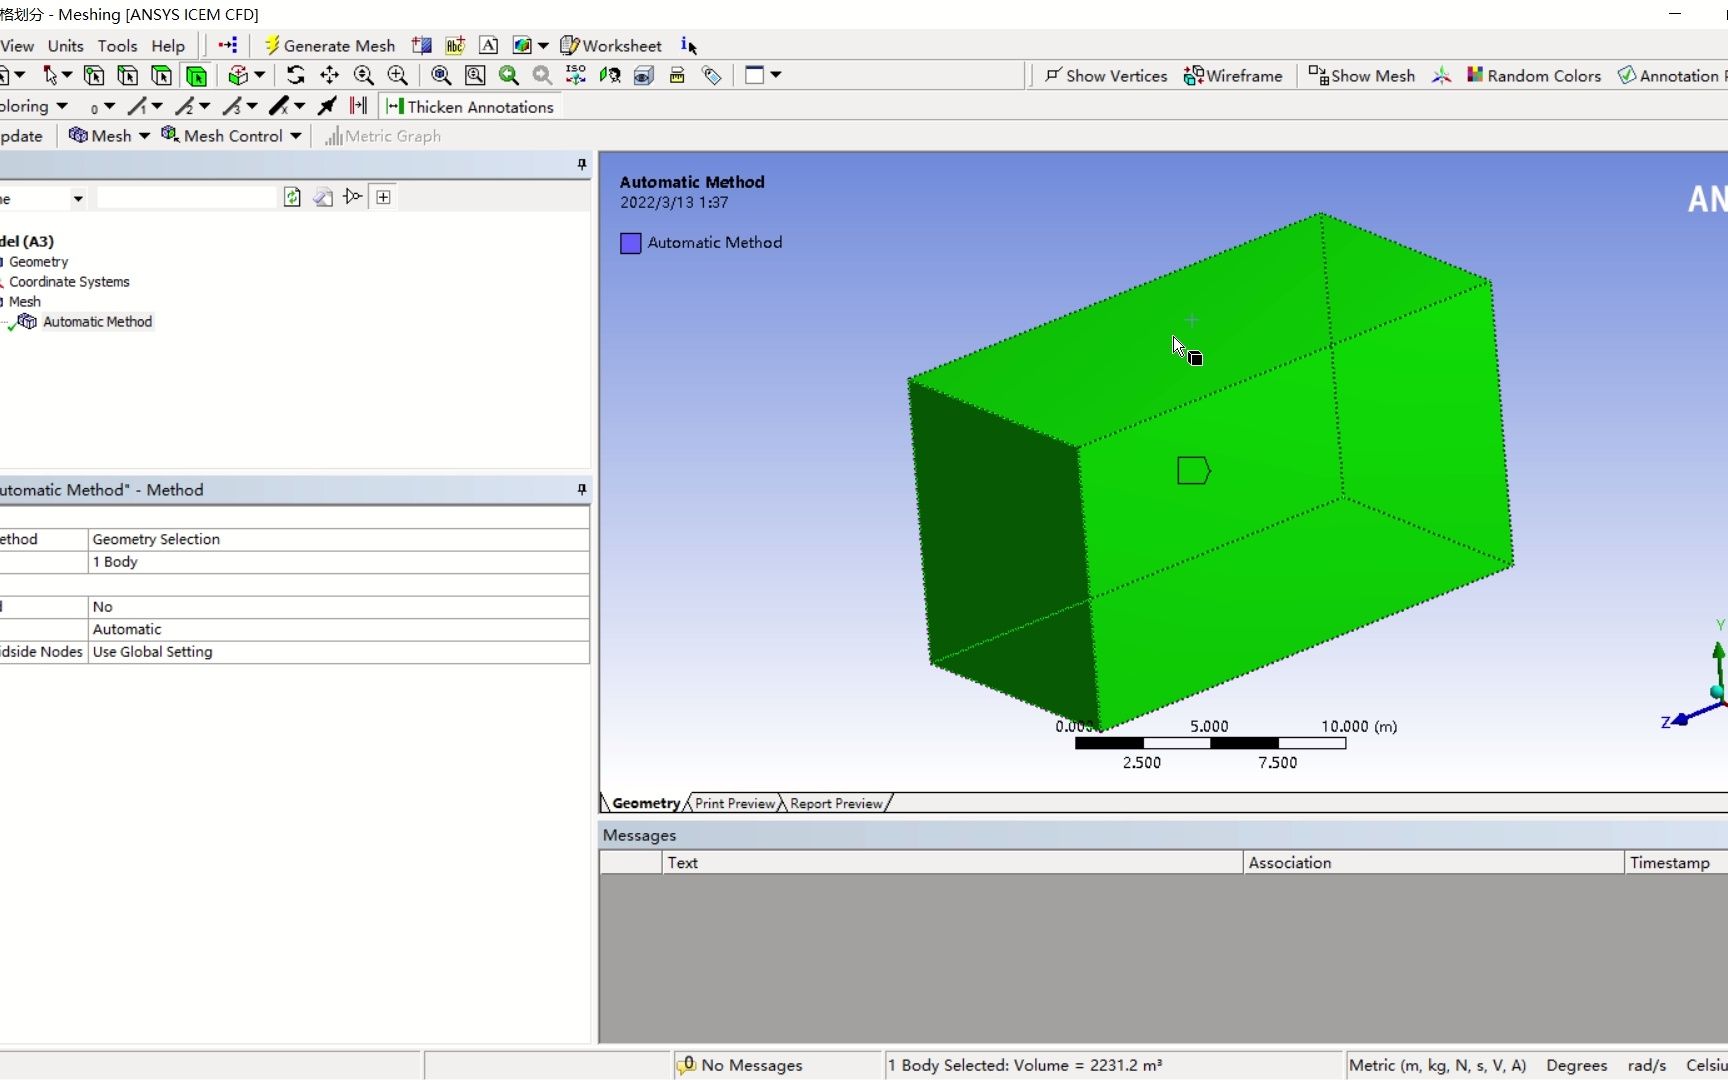Activate the Box Zoom tool
Screen dimensions: 1728x1080
click(397, 75)
